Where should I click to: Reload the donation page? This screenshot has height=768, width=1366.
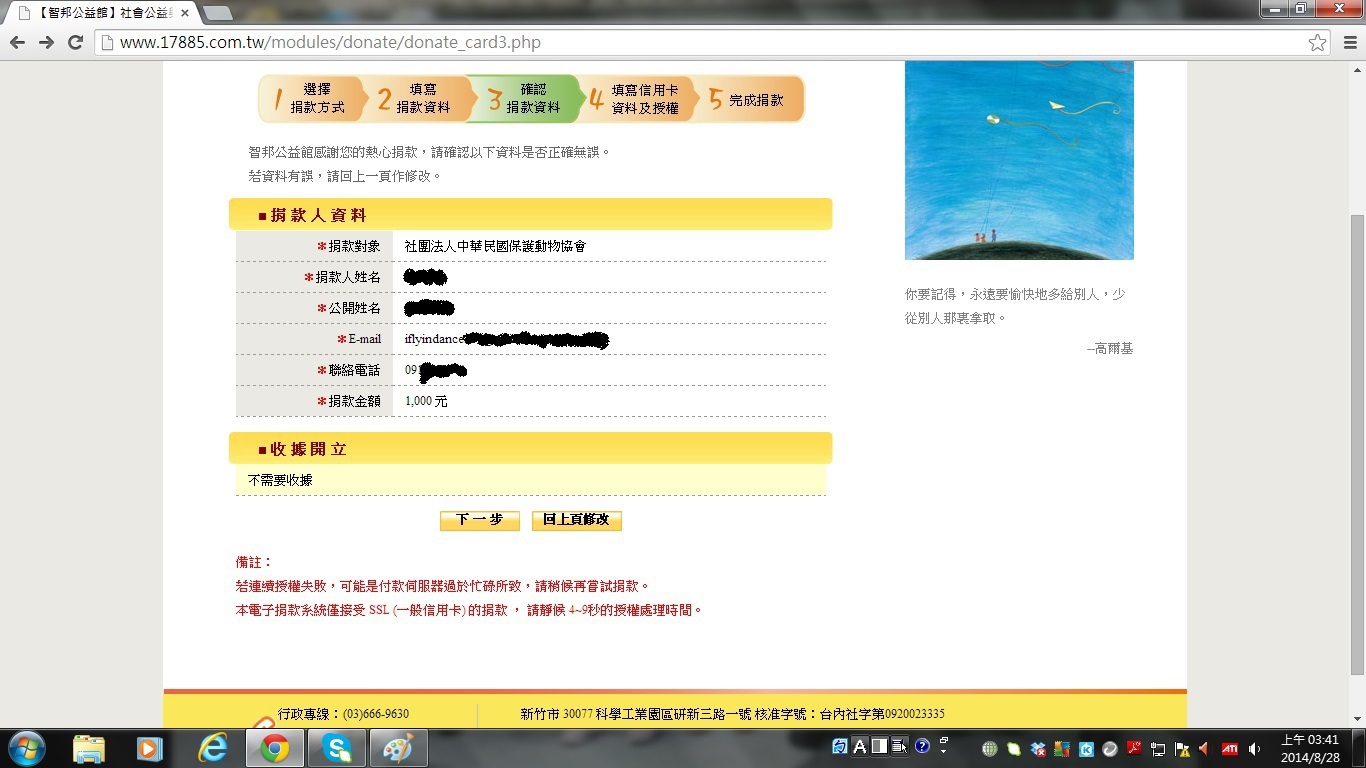75,42
